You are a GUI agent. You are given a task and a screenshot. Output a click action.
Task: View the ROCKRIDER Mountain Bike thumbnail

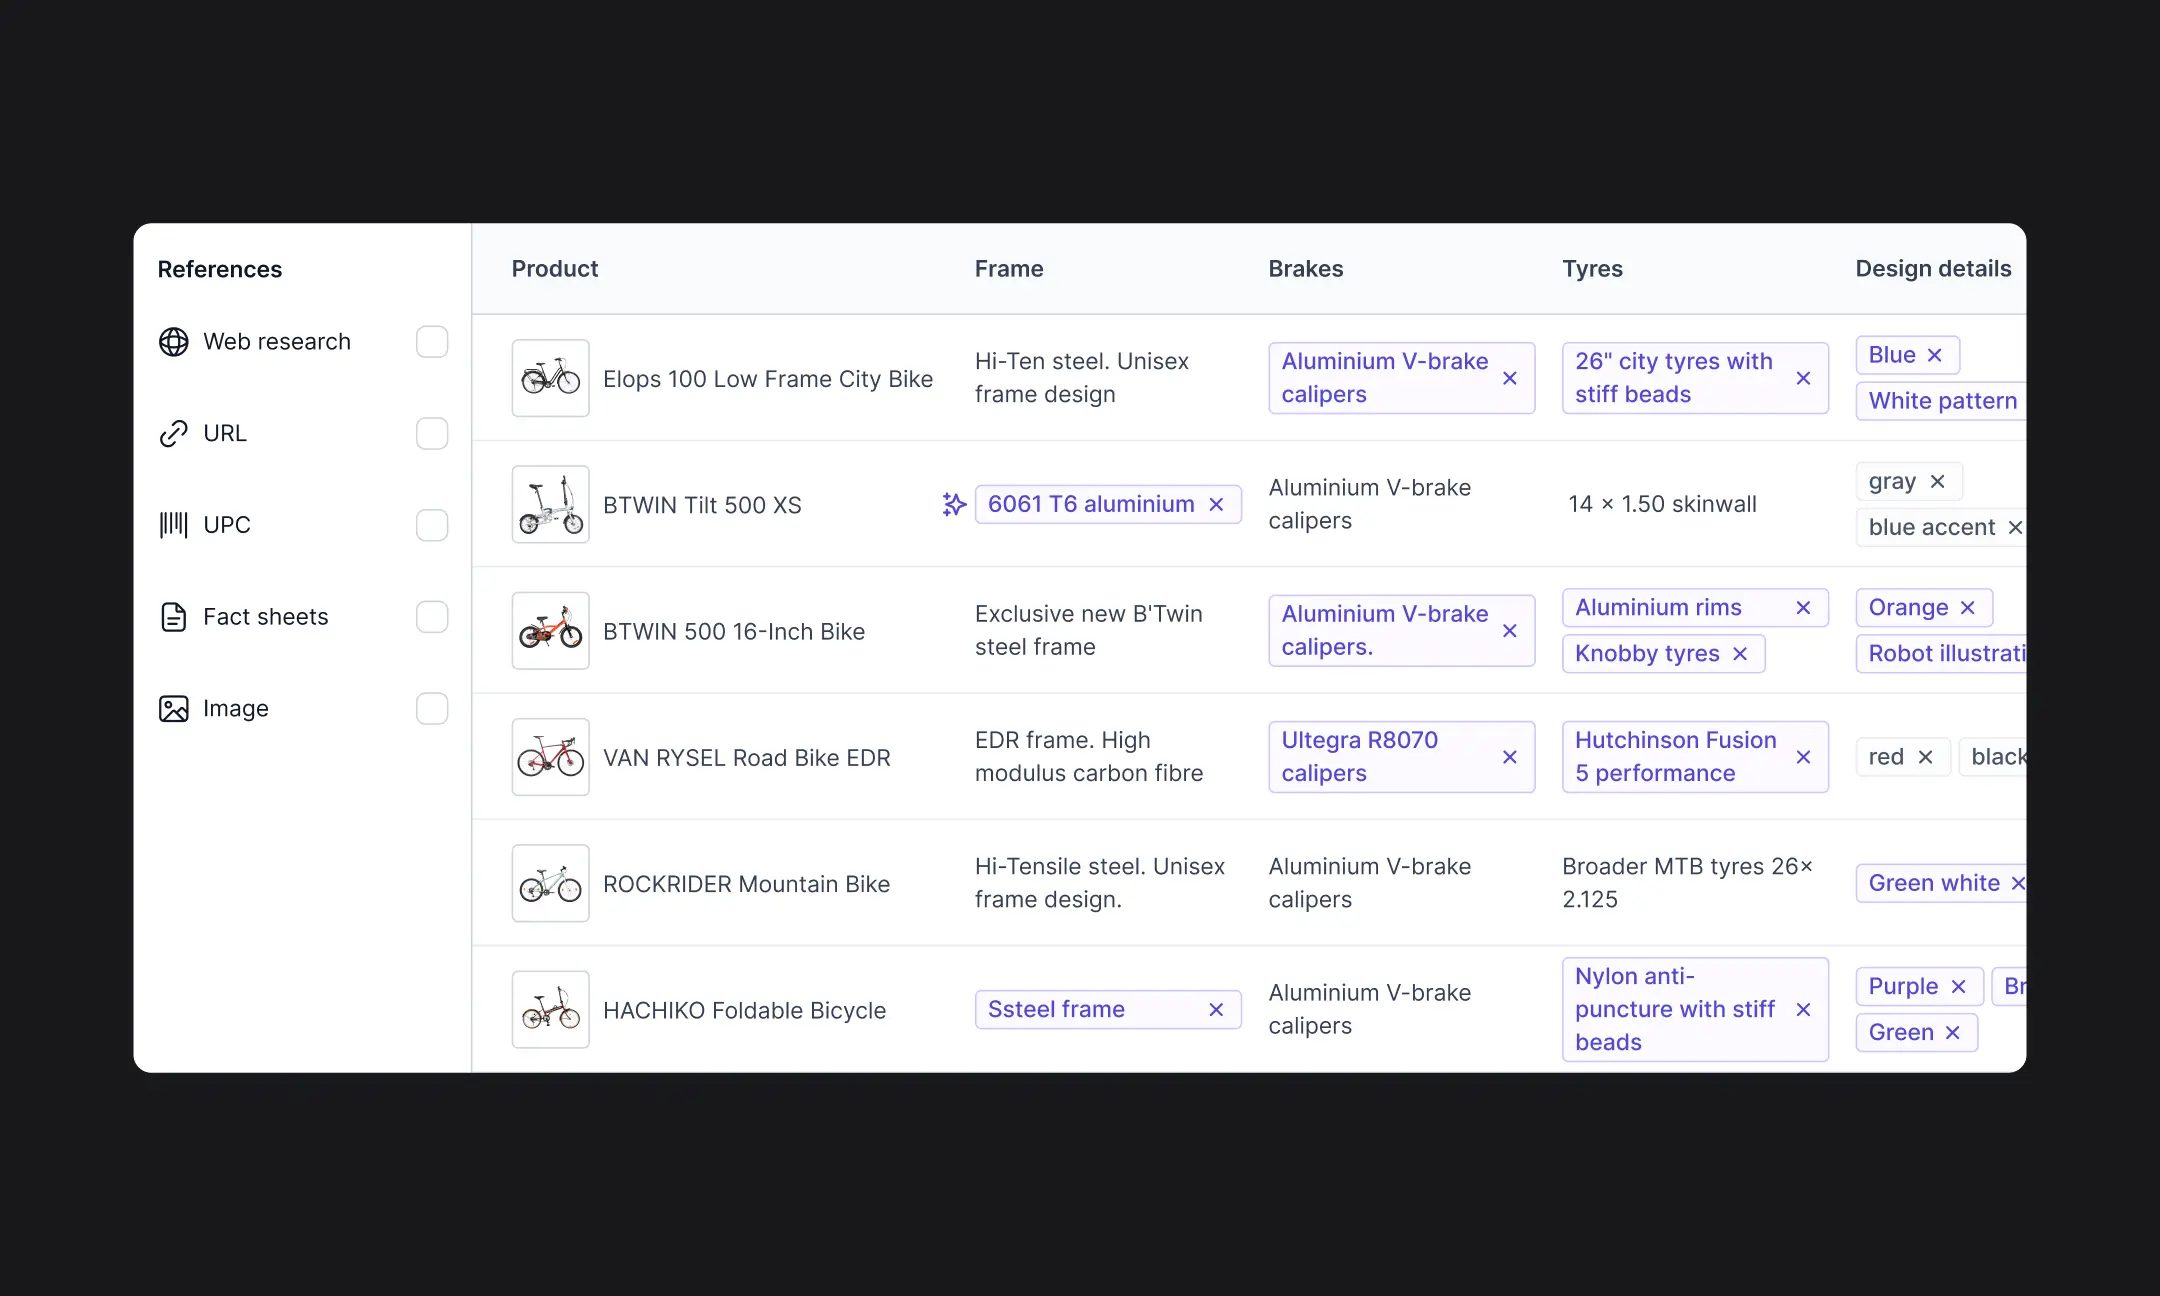point(551,884)
